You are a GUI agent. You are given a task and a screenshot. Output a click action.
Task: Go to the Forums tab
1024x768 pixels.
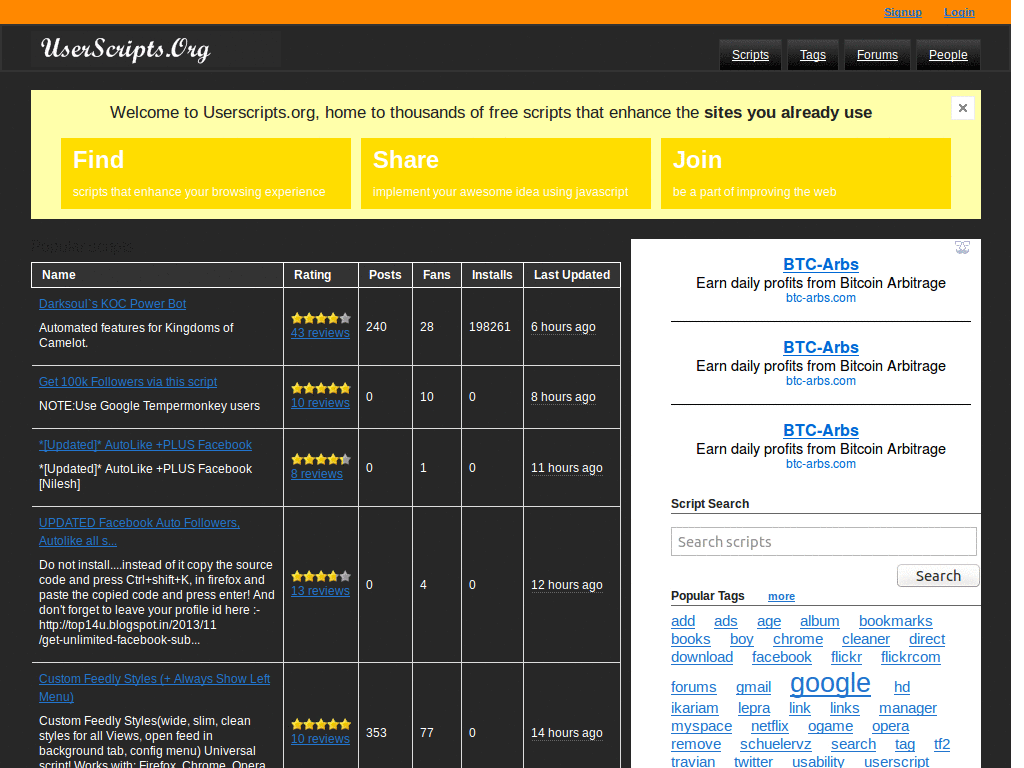click(x=877, y=55)
